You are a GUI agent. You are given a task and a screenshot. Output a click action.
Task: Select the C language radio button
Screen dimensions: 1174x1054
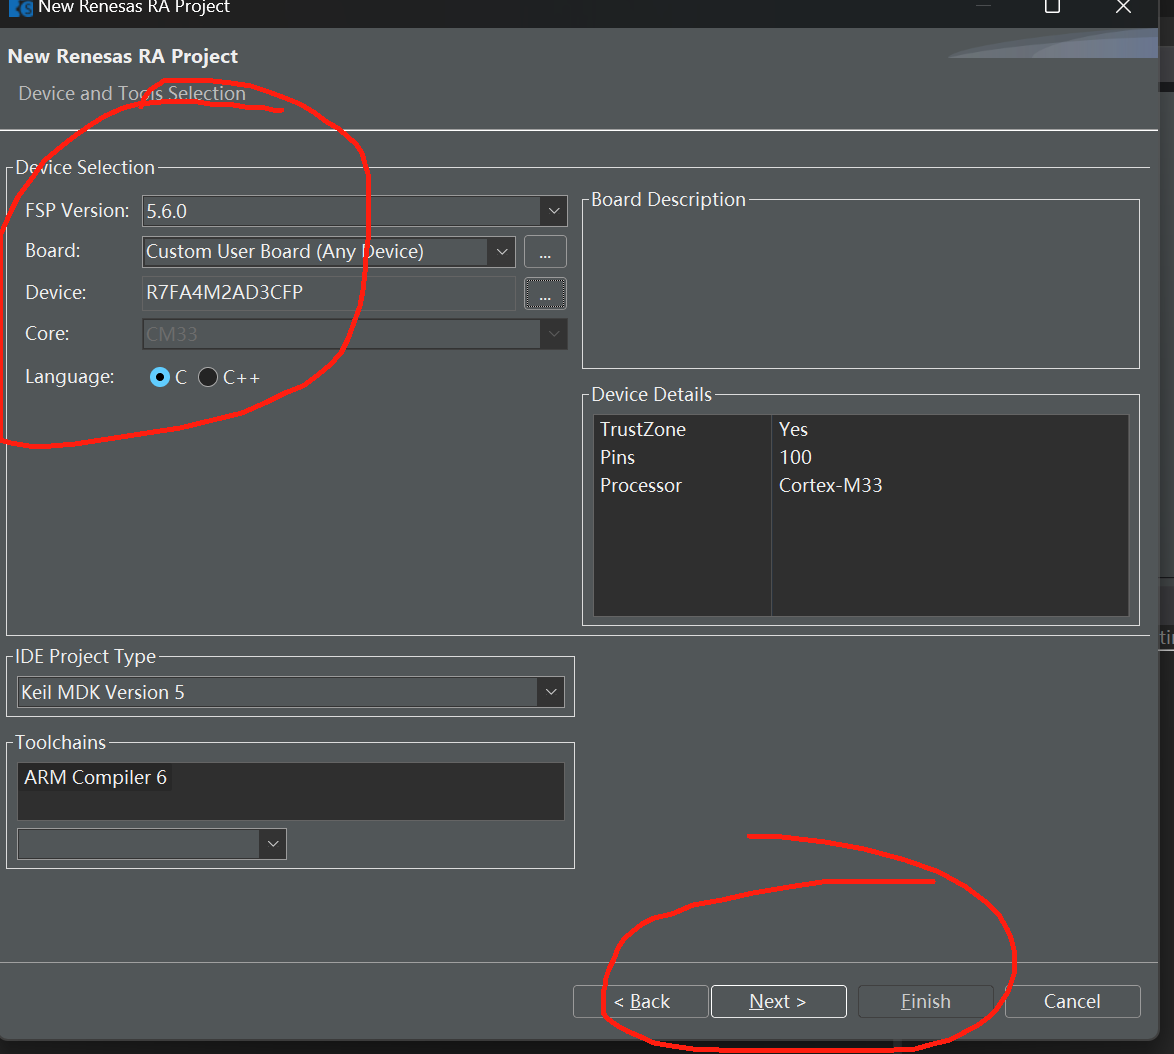point(159,377)
